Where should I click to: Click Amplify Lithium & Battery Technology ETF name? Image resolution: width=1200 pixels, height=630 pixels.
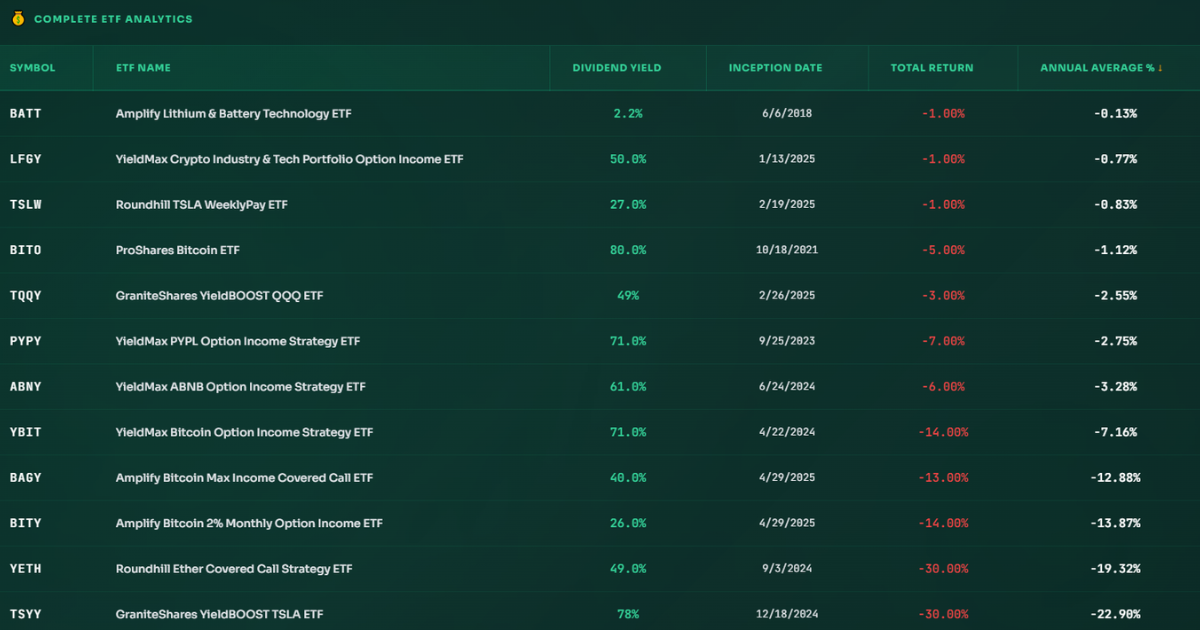coord(234,114)
